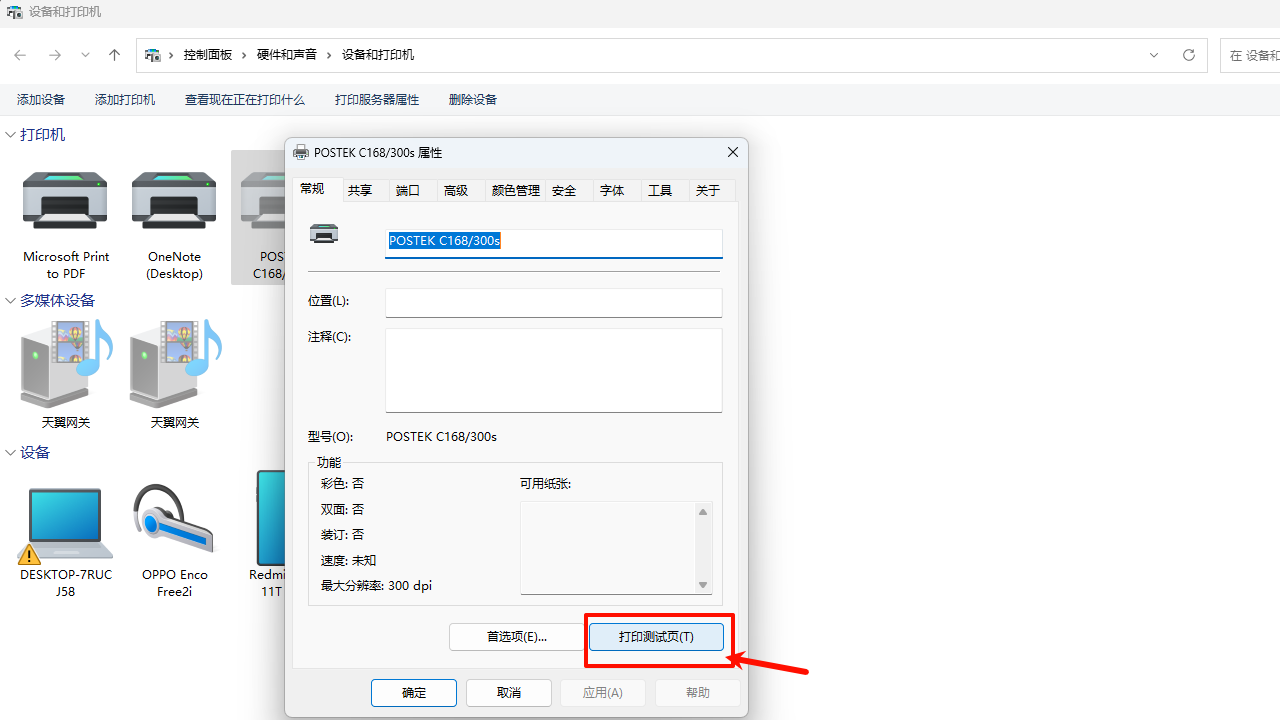
Task: Select the first 天翼网关 media device icon
Action: point(66,364)
